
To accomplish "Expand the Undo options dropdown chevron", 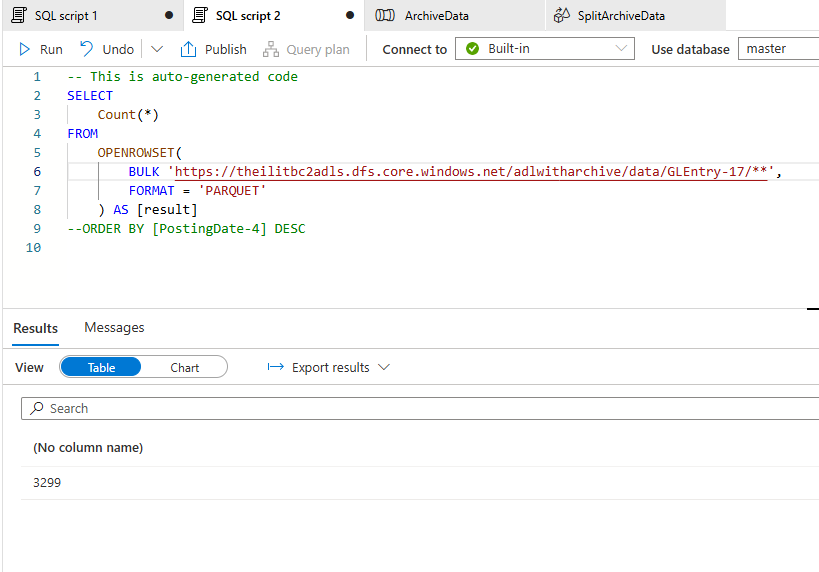I will pos(157,49).
